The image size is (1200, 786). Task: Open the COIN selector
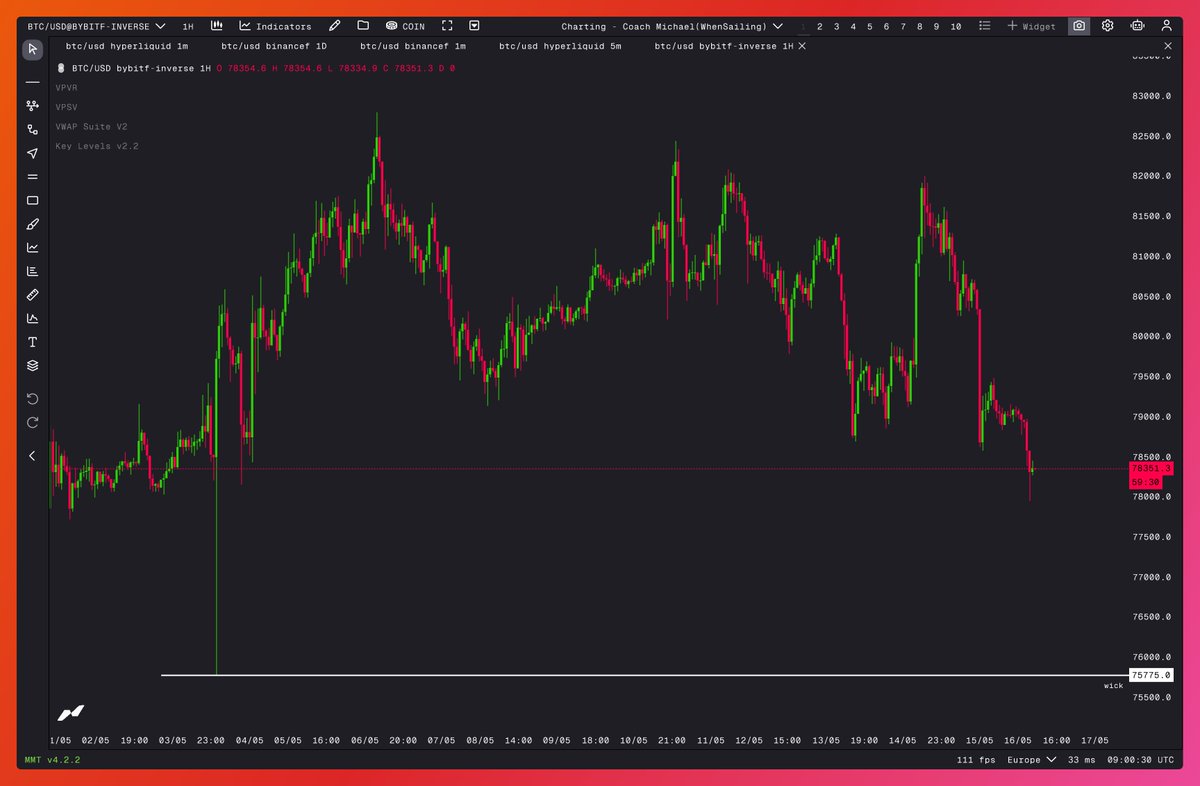point(405,26)
